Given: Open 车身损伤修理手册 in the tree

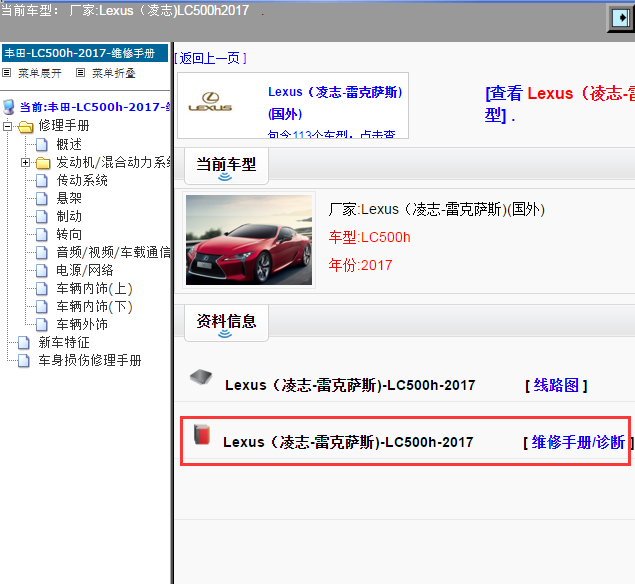Looking at the screenshot, I should [90, 360].
